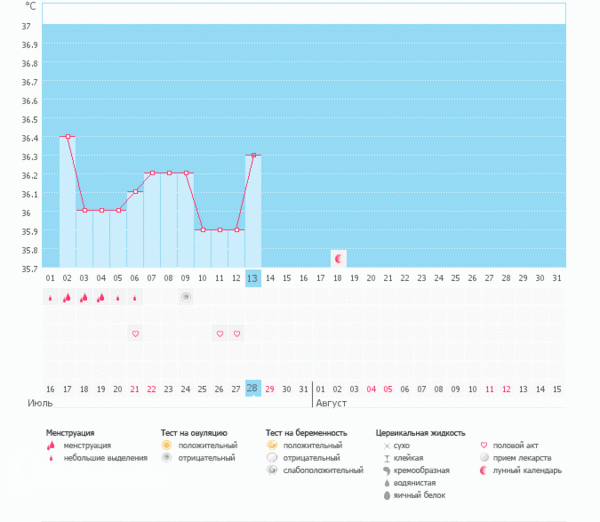Image resolution: width=600 pixels, height=522 pixels.
Task: Click the heart icon on day 12
Action: click(x=237, y=333)
